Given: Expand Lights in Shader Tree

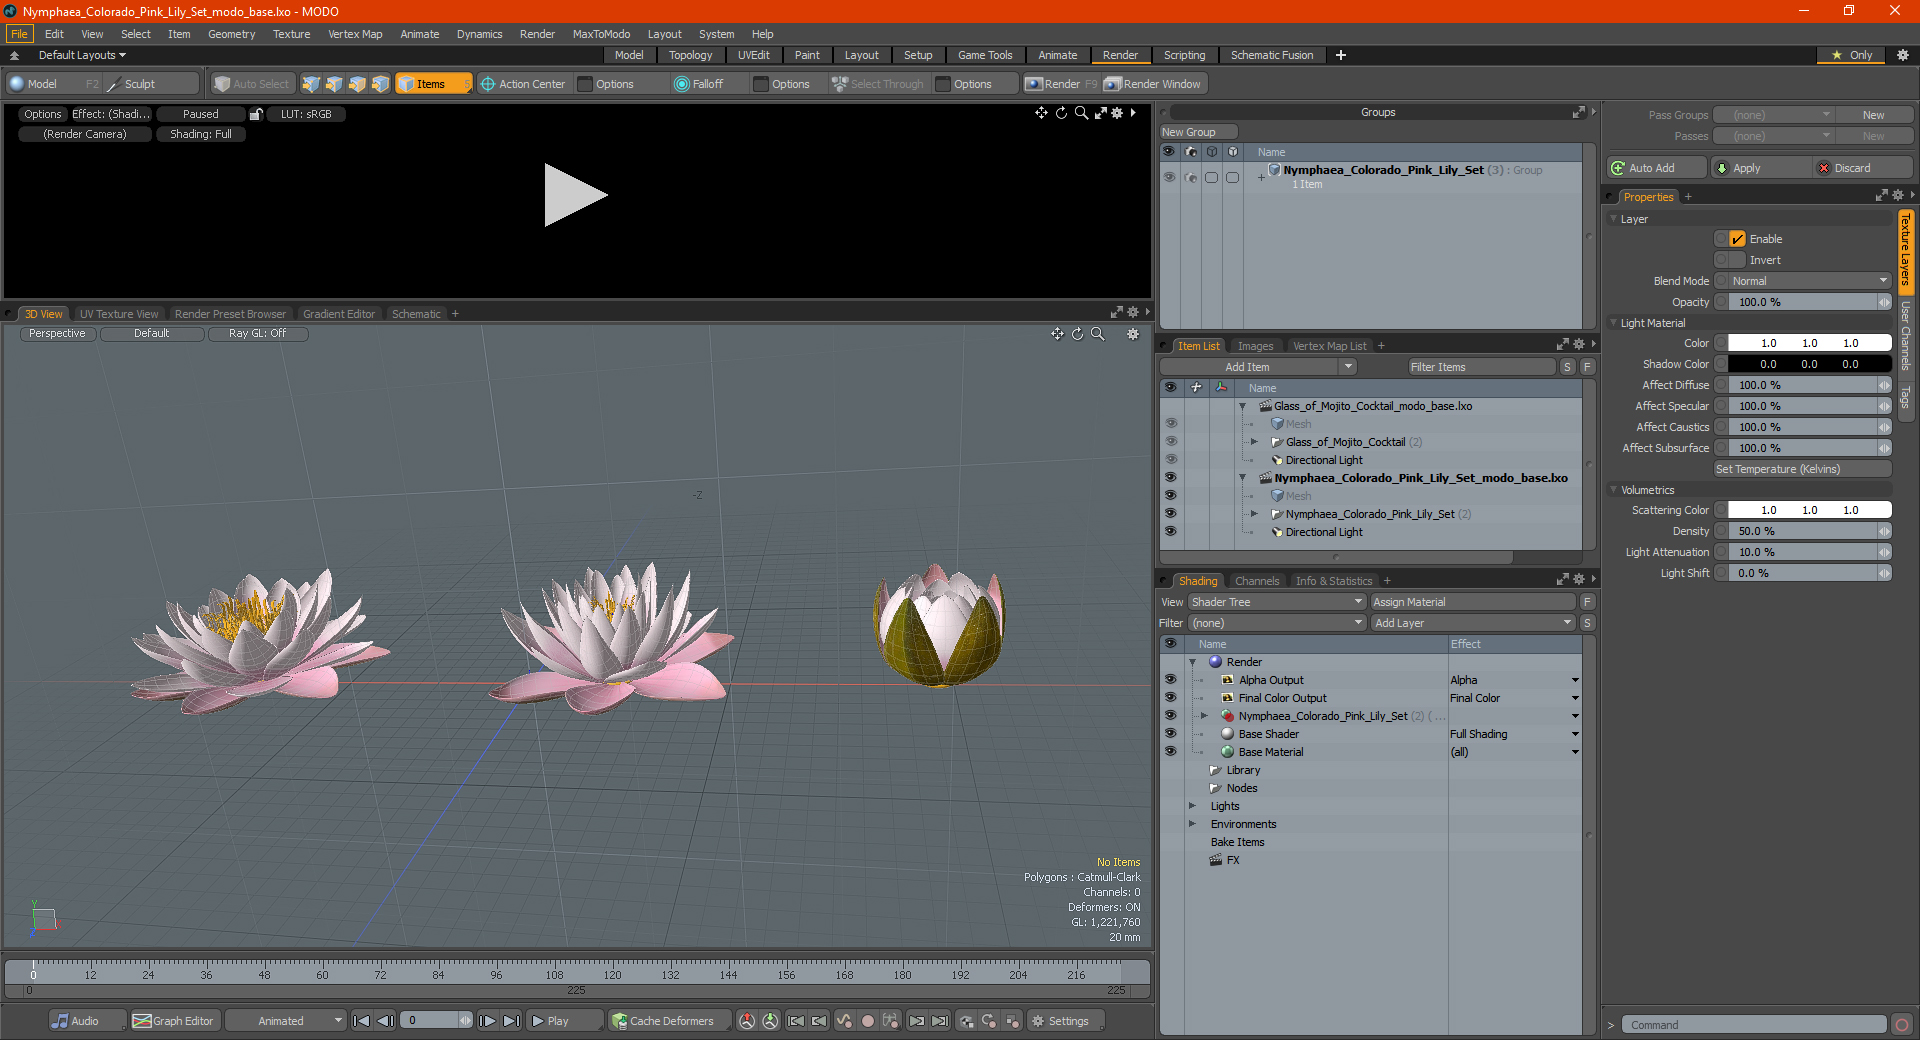Looking at the screenshot, I should (1192, 806).
